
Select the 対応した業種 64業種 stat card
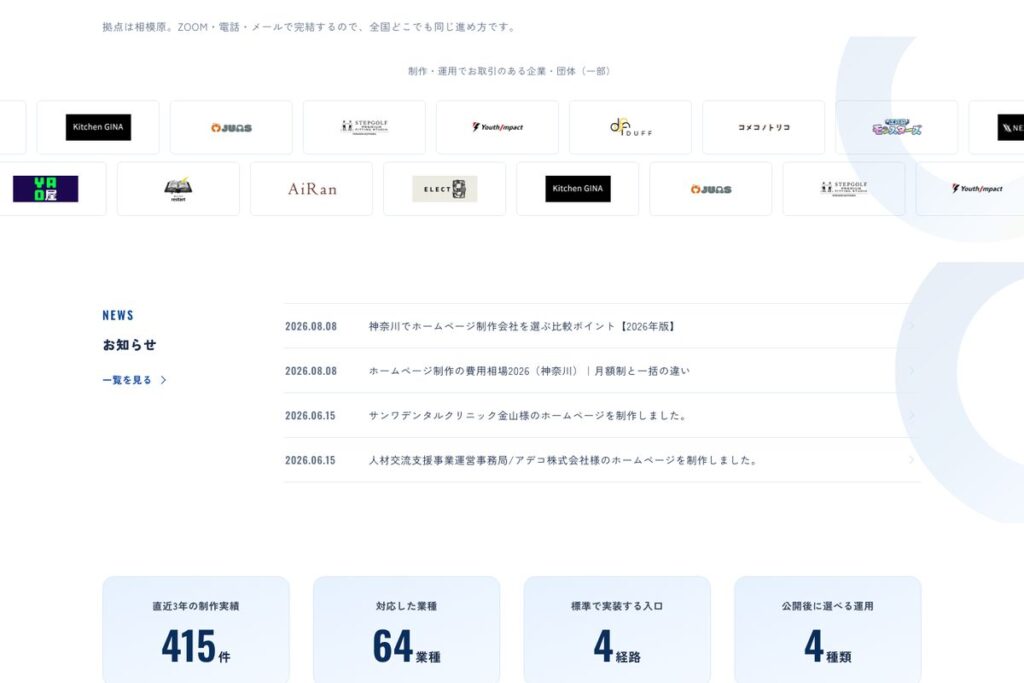click(x=406, y=629)
